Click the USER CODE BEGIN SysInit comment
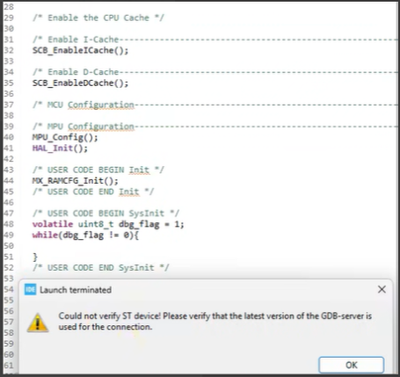Image resolution: width=400 pixels, height=377 pixels. [x=106, y=213]
